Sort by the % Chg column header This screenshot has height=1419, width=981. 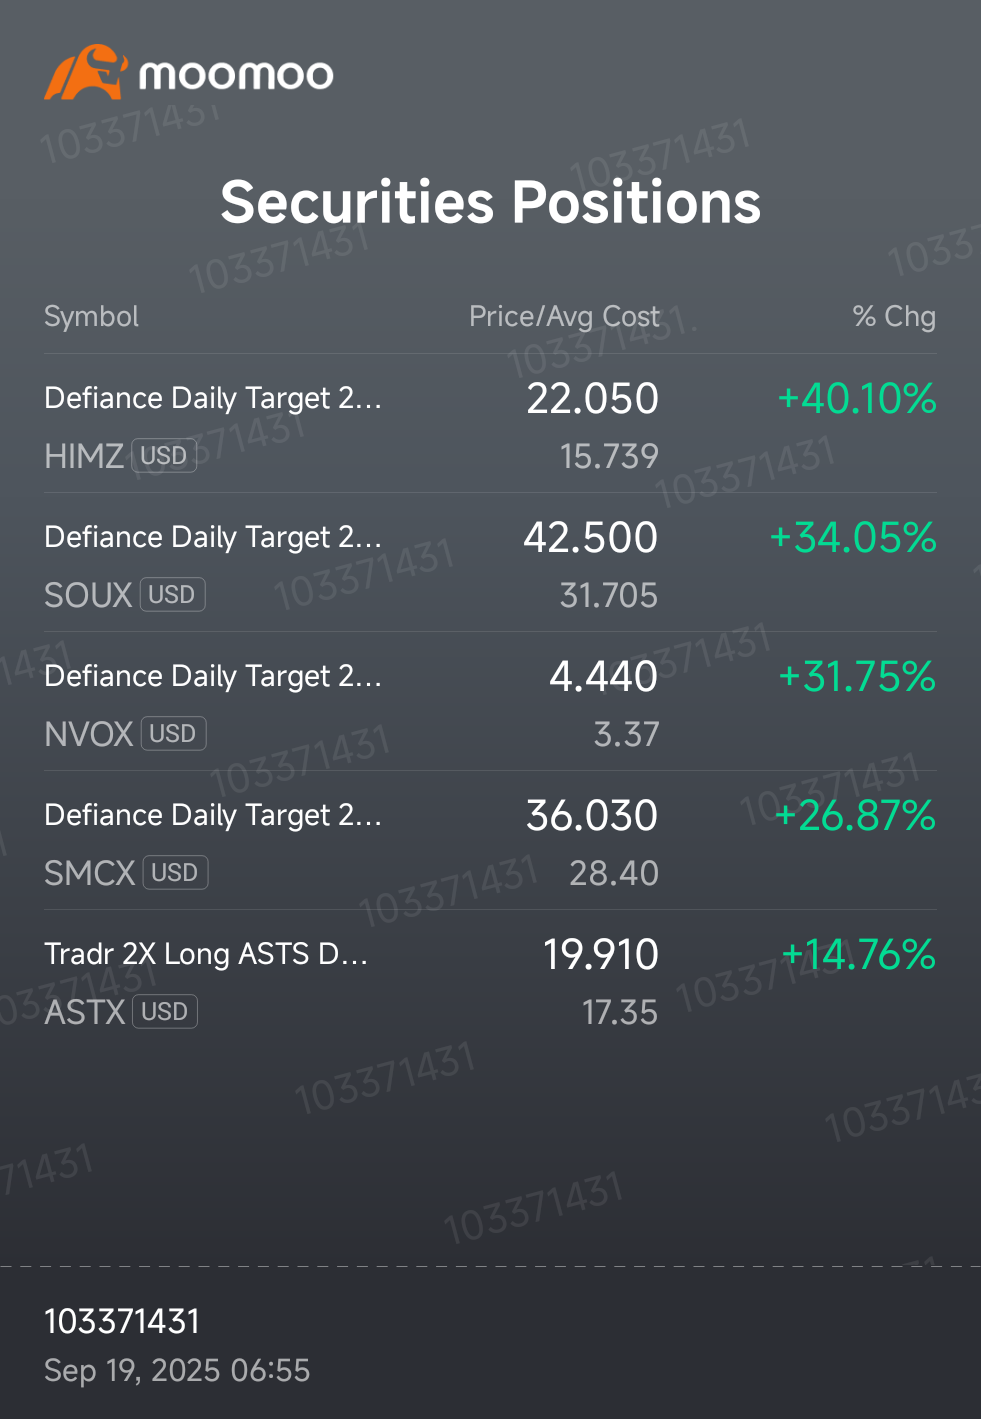[x=894, y=317]
